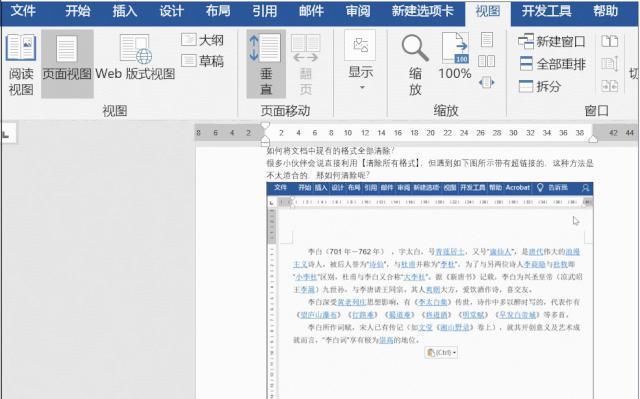Arrange all windows (全部重排)

553,64
